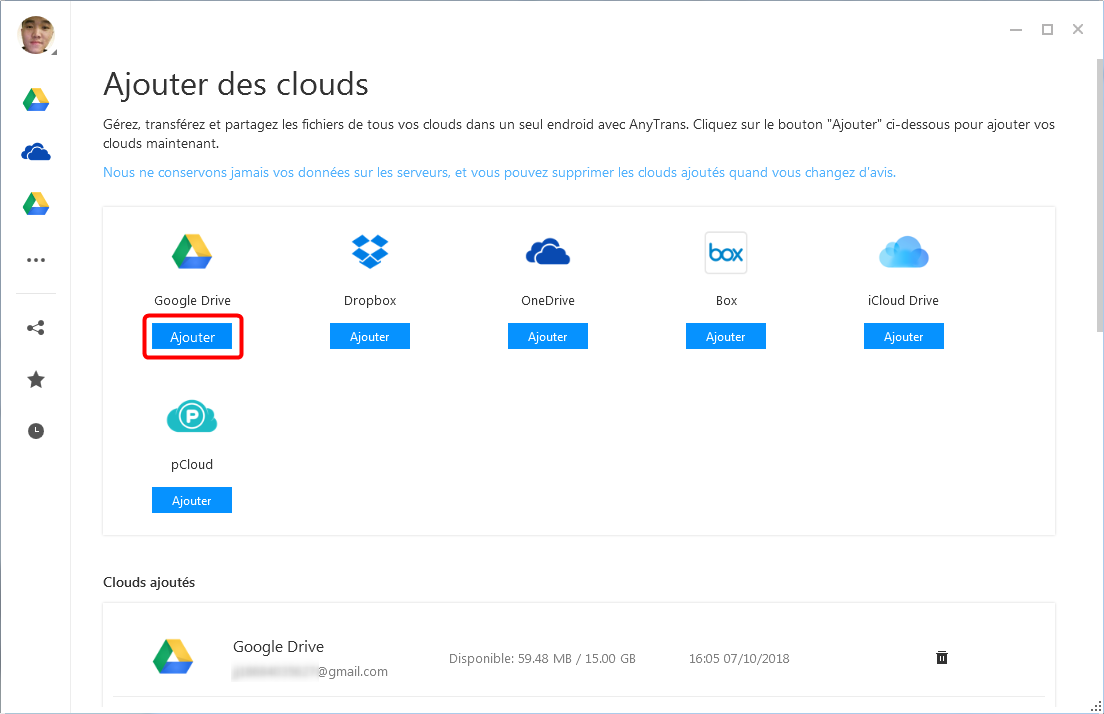This screenshot has width=1104, height=714.
Task: Click Ajouter under pCloud
Action: pyautogui.click(x=192, y=501)
